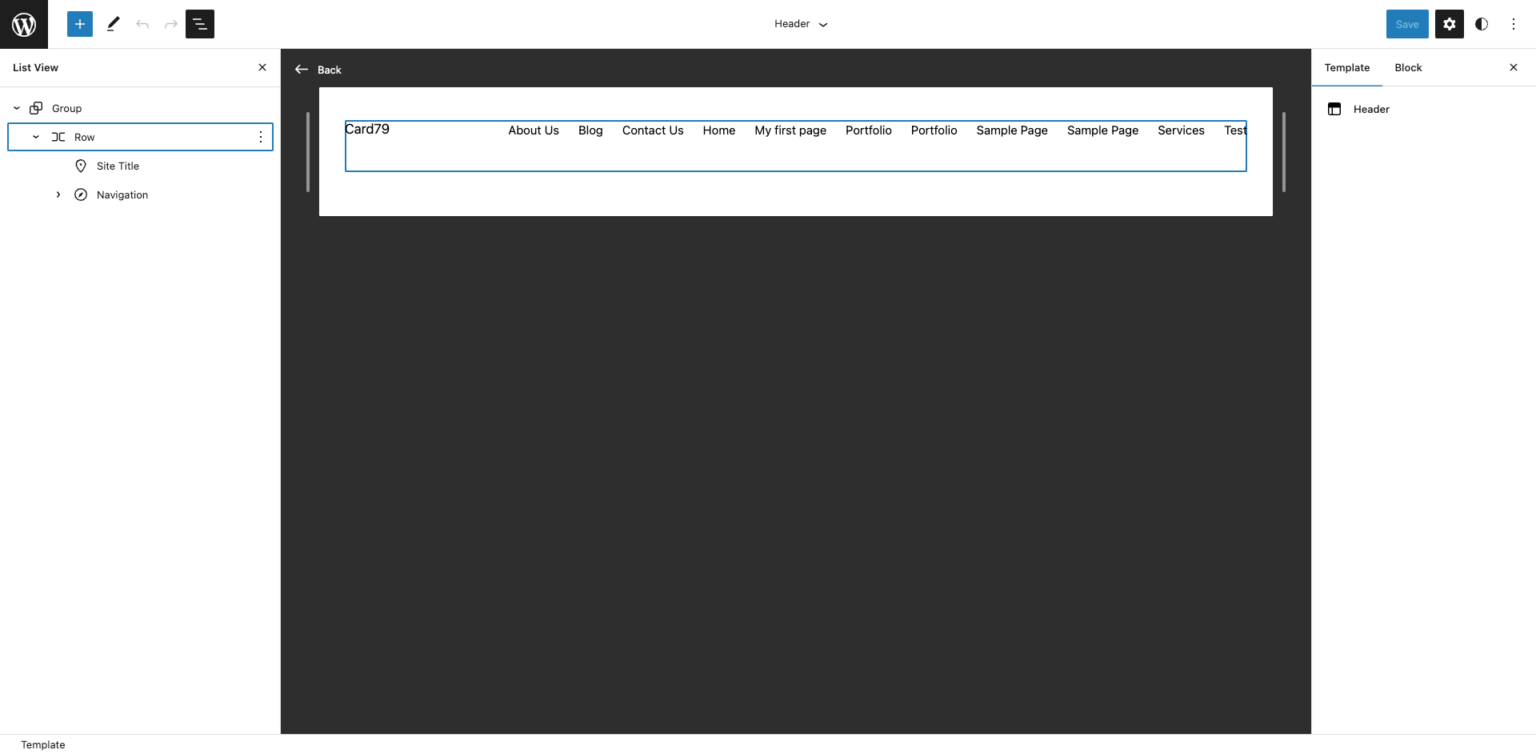Click the Redo arrow

(x=171, y=24)
